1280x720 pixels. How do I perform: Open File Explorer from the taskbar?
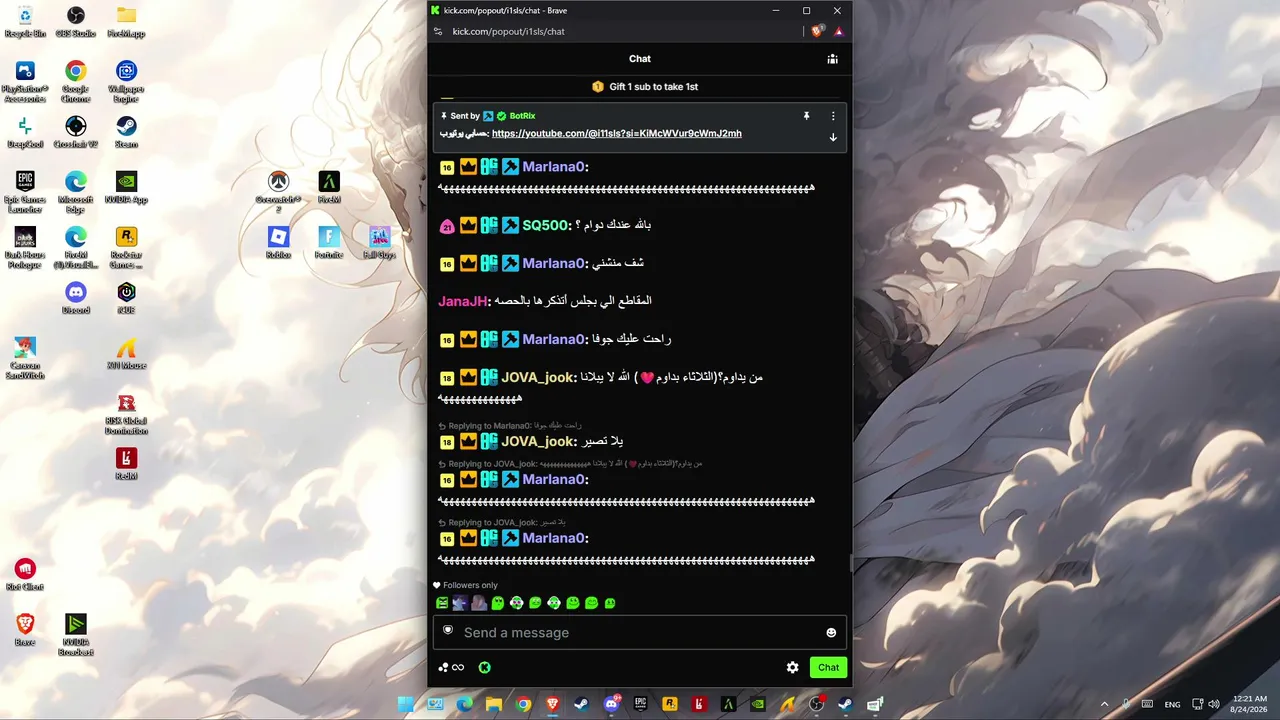[493, 705]
